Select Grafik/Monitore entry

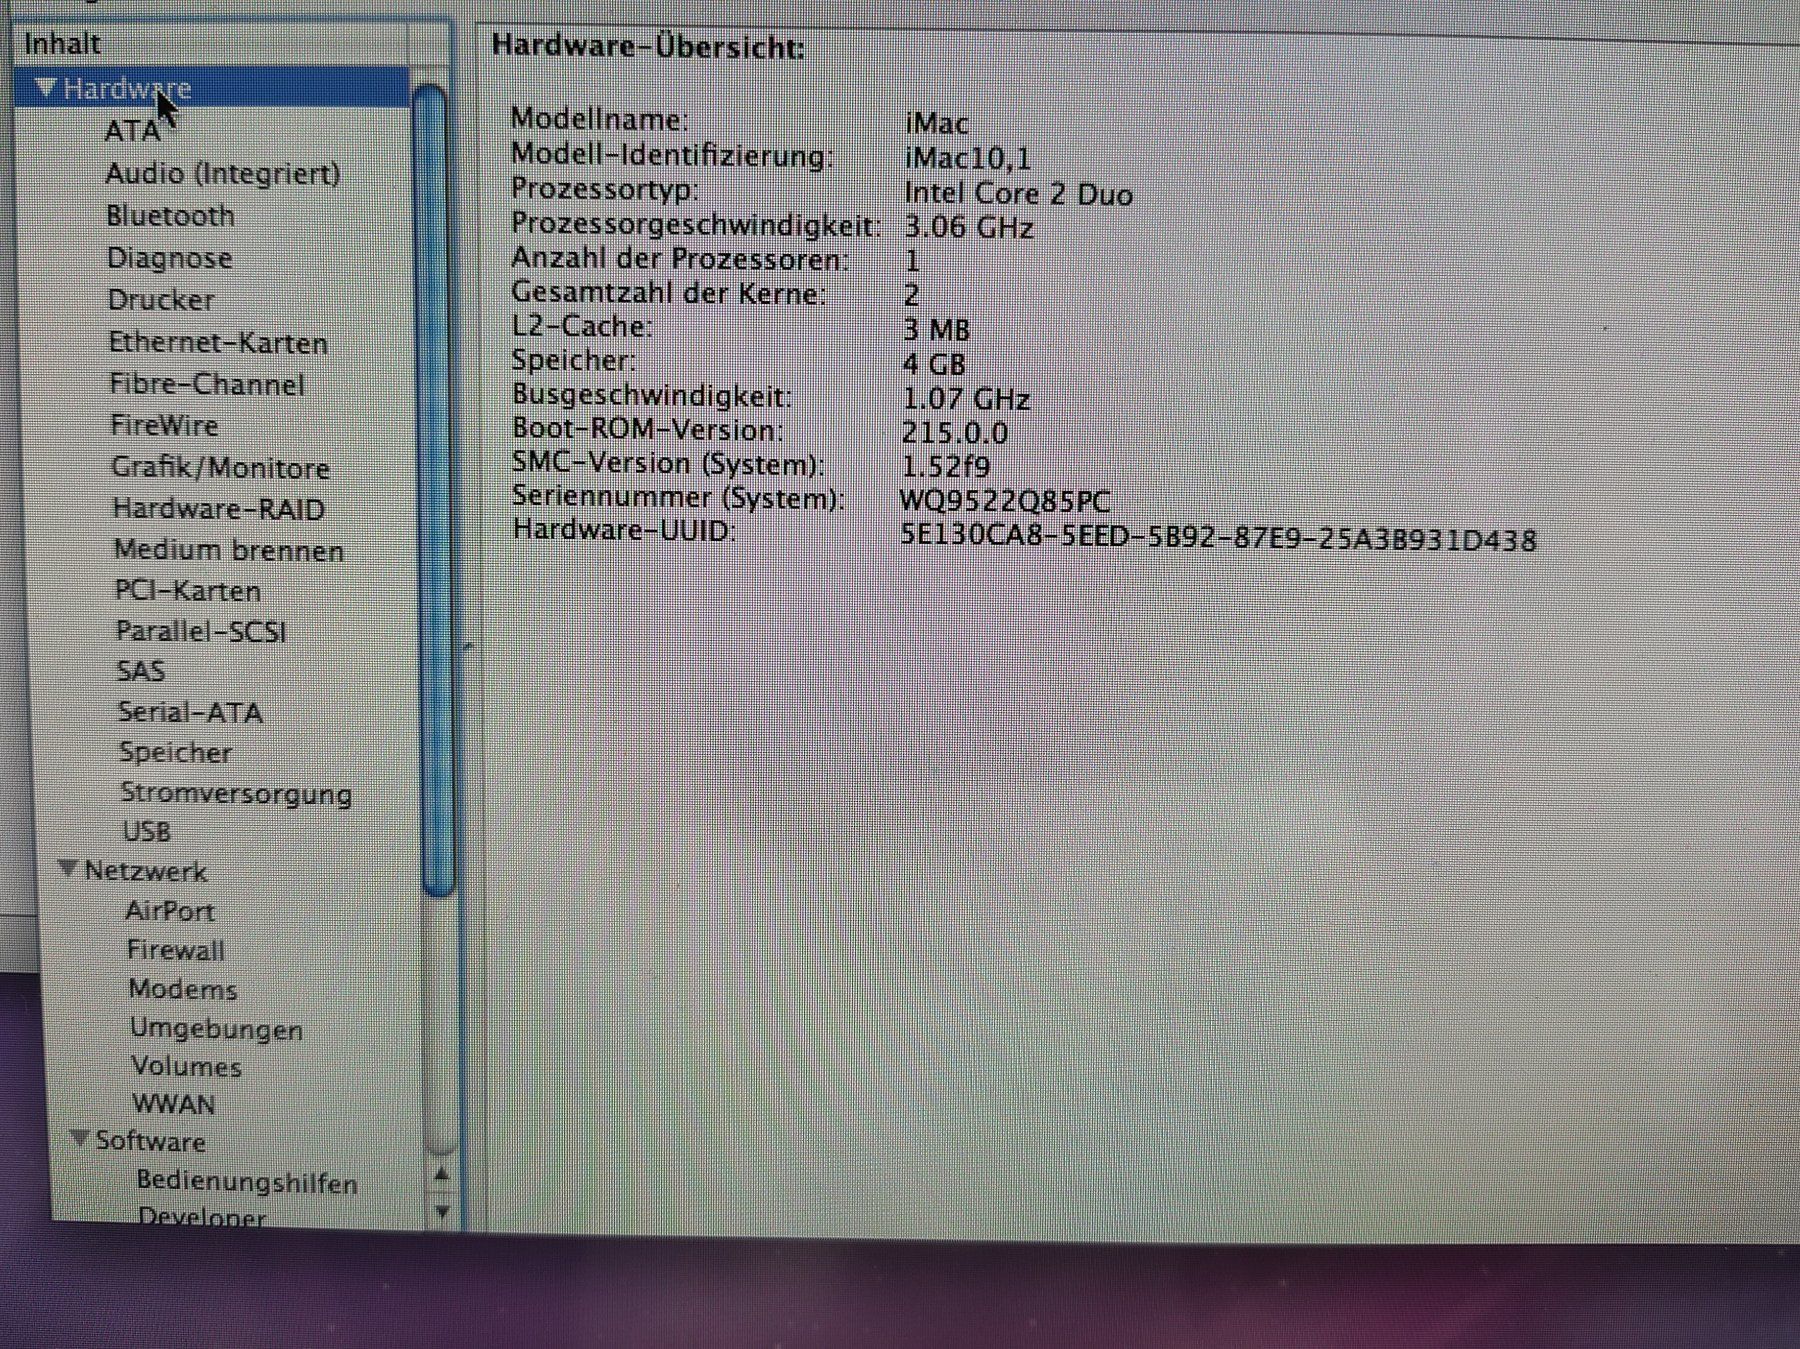tap(221, 468)
